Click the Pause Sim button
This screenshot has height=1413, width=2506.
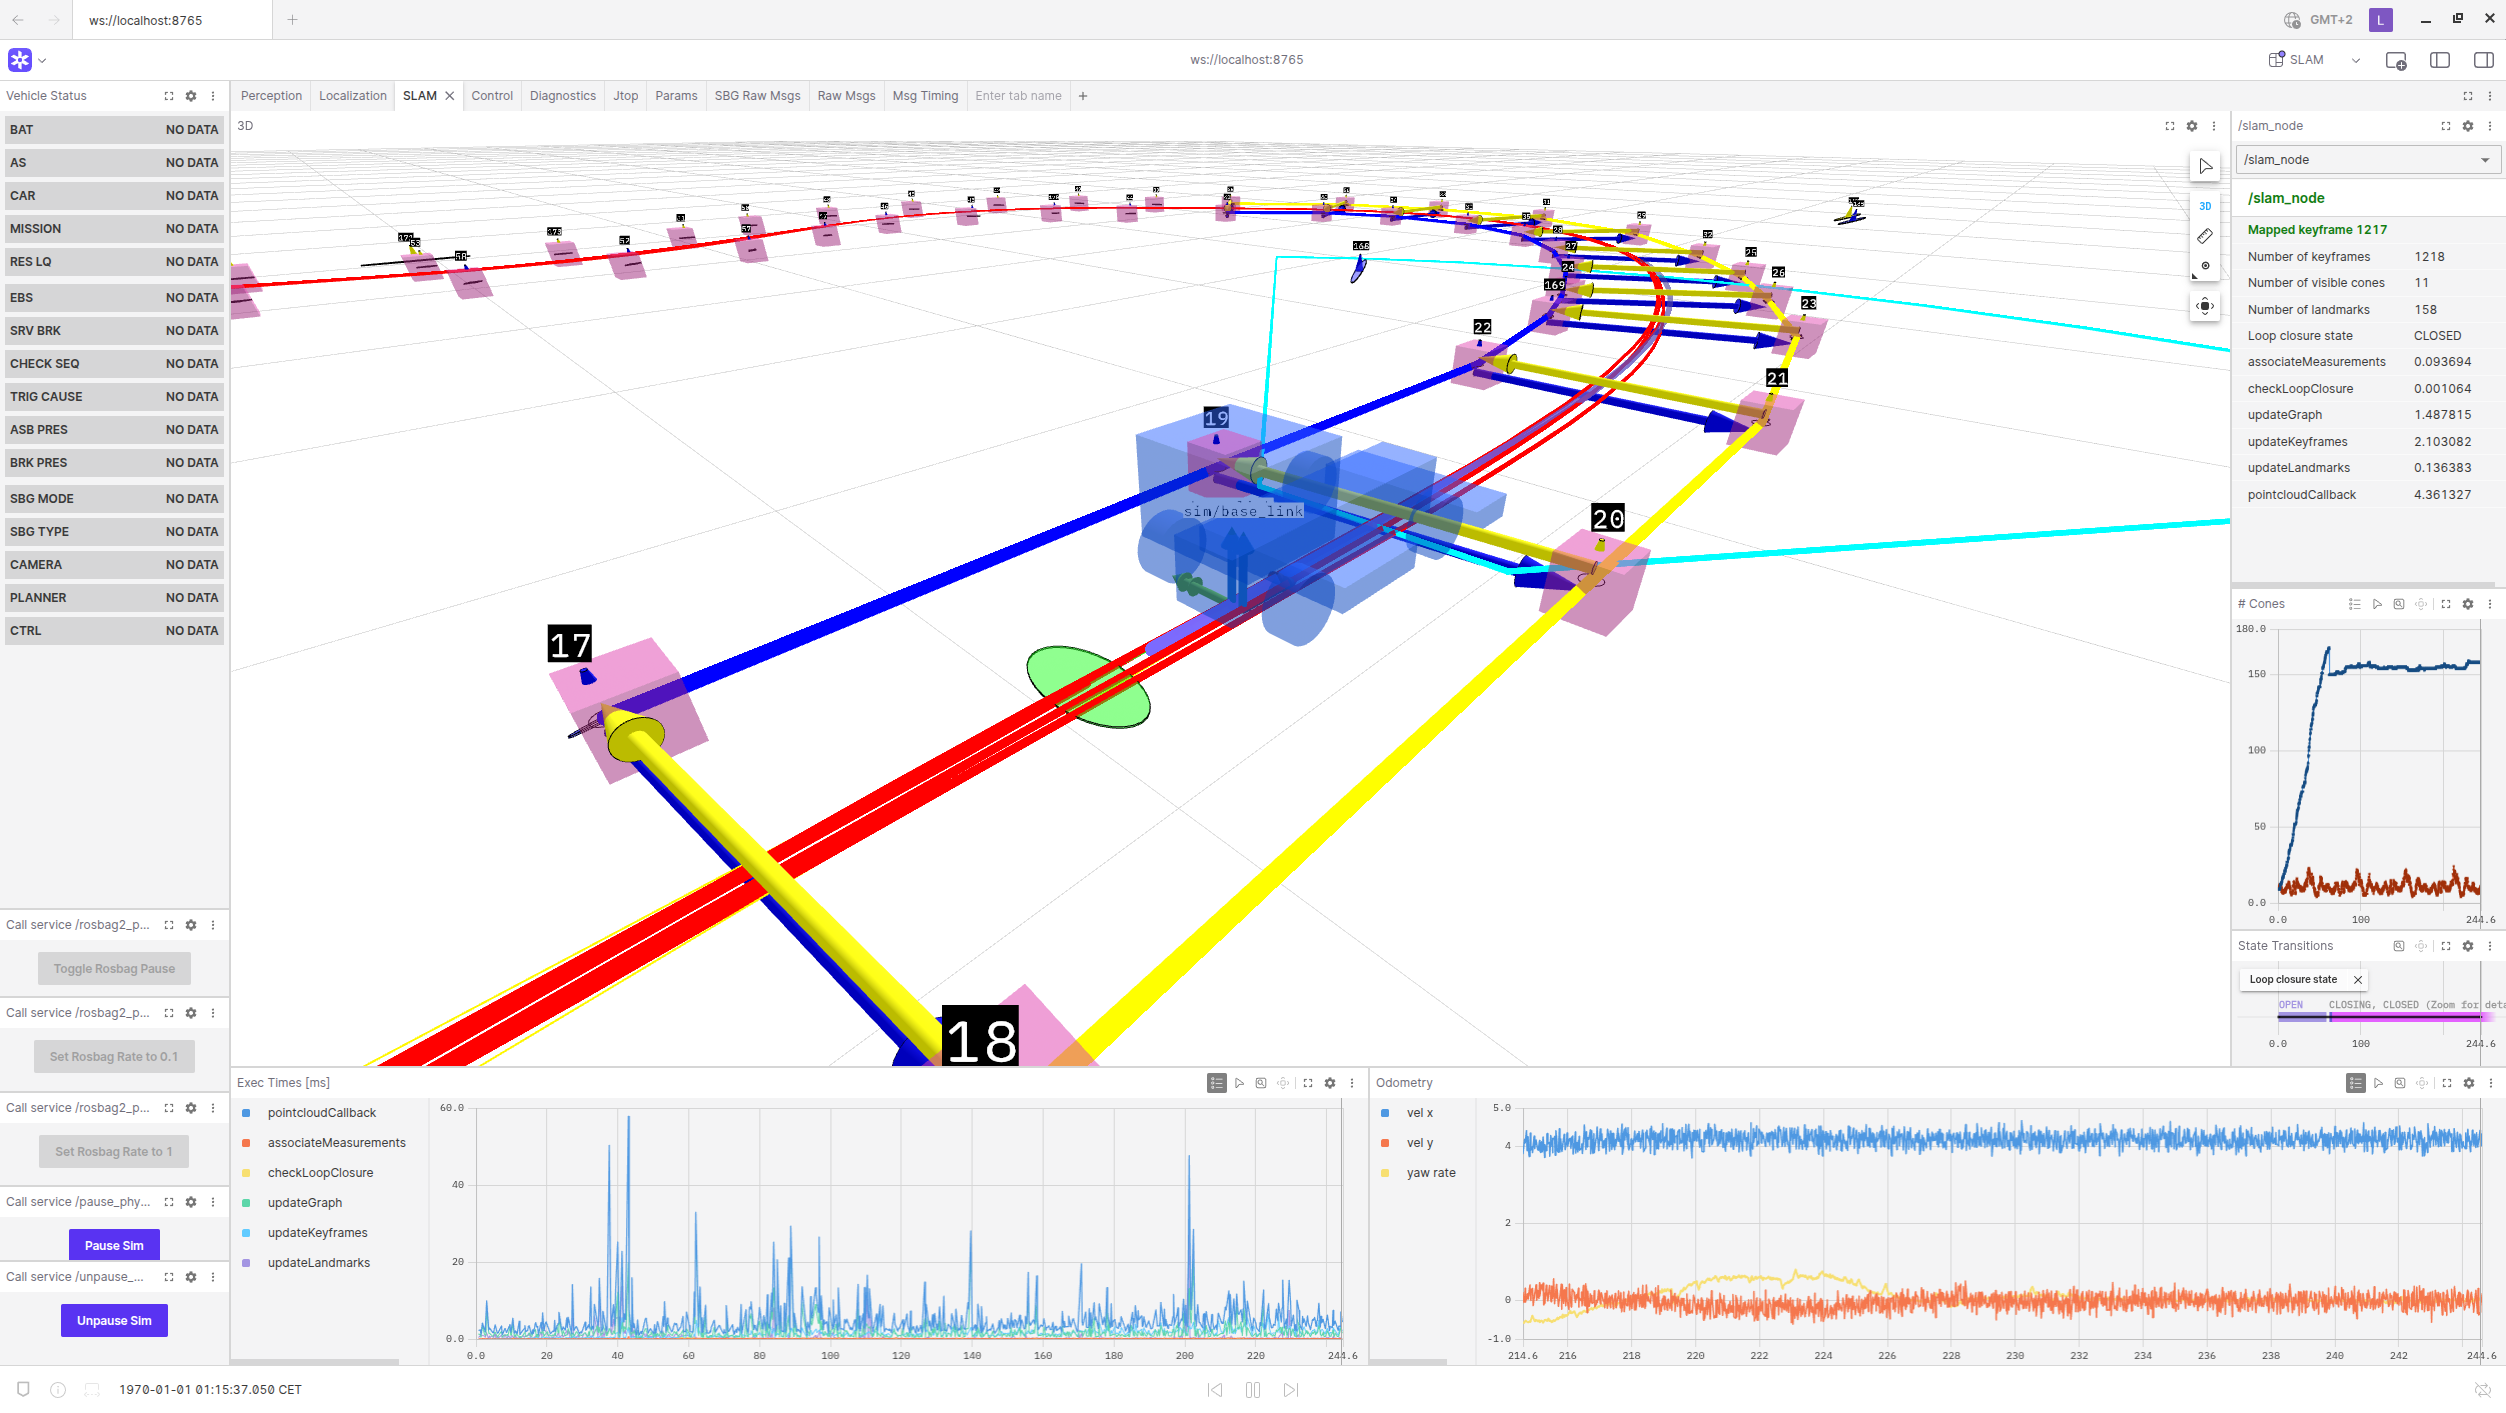[114, 1246]
